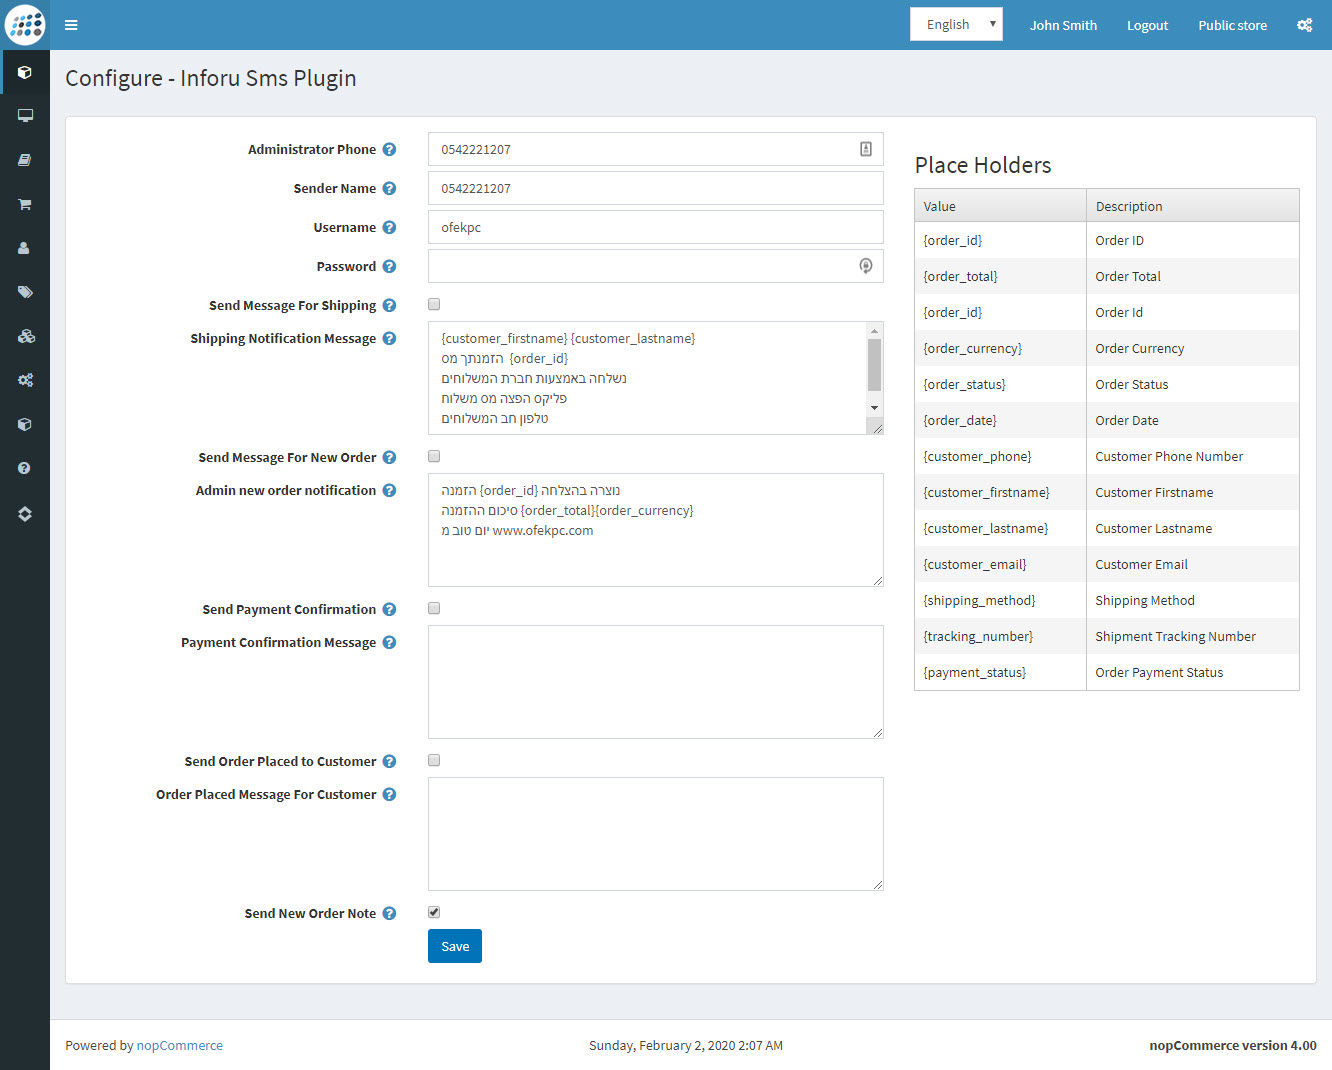Show help for Order Placed Message For Customer
The image size is (1332, 1070).
pyautogui.click(x=389, y=794)
